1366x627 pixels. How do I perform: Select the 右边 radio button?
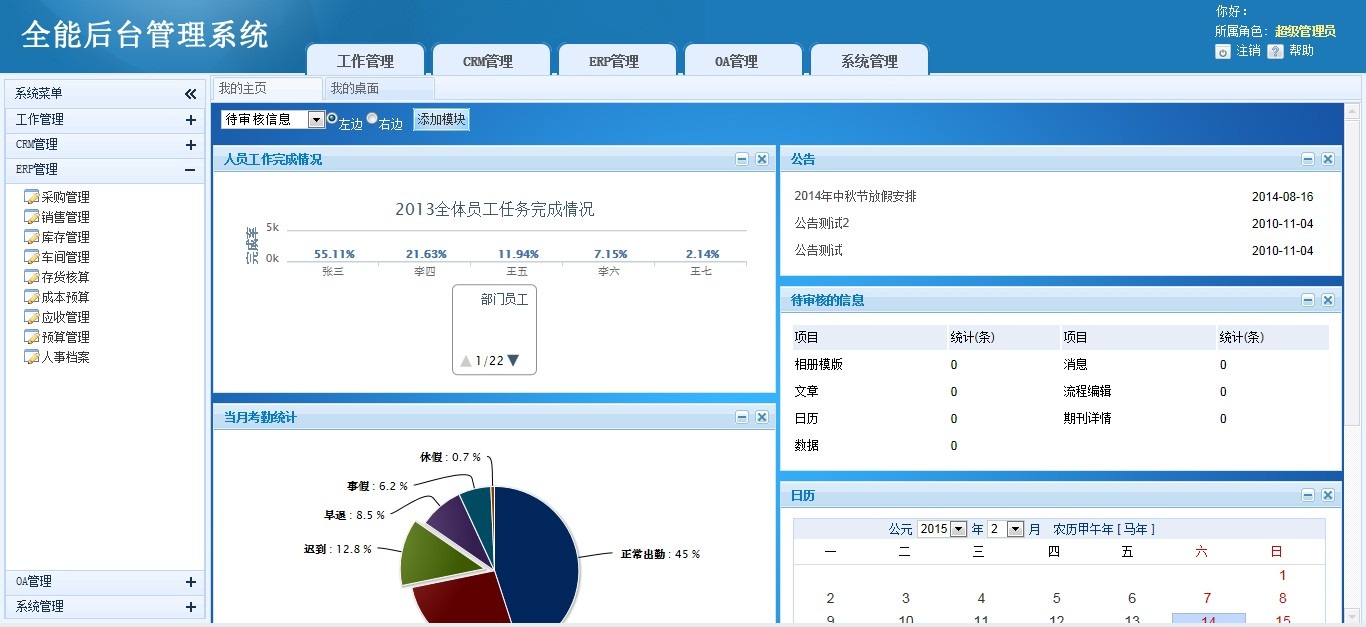tap(372, 118)
